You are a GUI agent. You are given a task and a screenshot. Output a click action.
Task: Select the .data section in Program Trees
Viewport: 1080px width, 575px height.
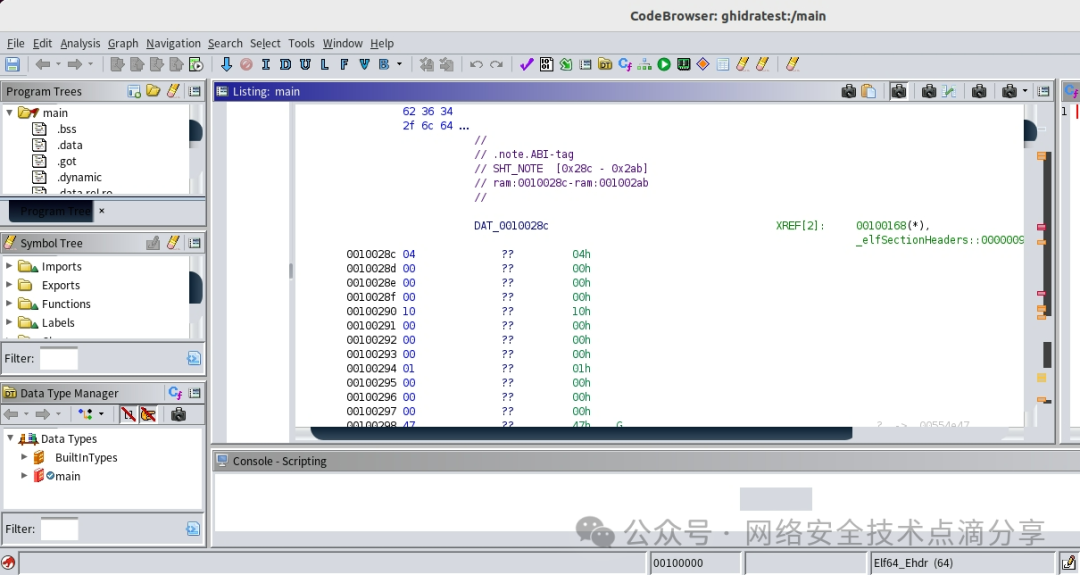(70, 145)
